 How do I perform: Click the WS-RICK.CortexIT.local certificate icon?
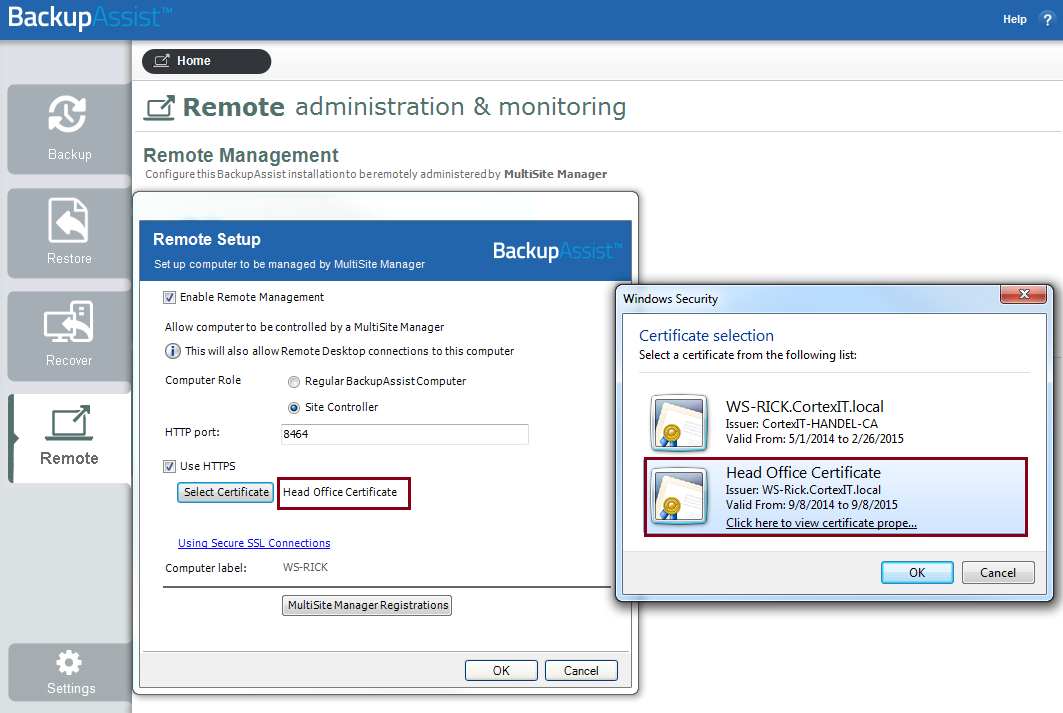coord(679,423)
